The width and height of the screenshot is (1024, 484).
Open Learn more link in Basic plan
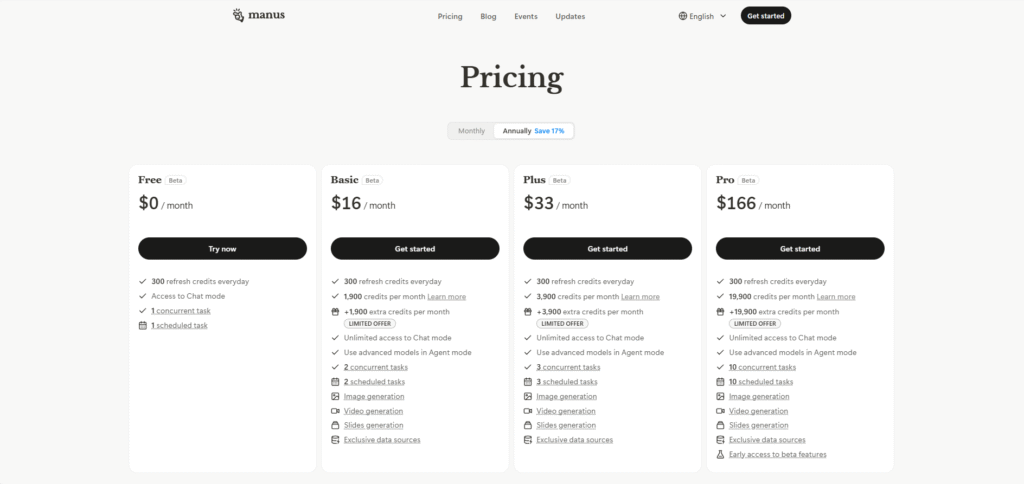coord(447,297)
